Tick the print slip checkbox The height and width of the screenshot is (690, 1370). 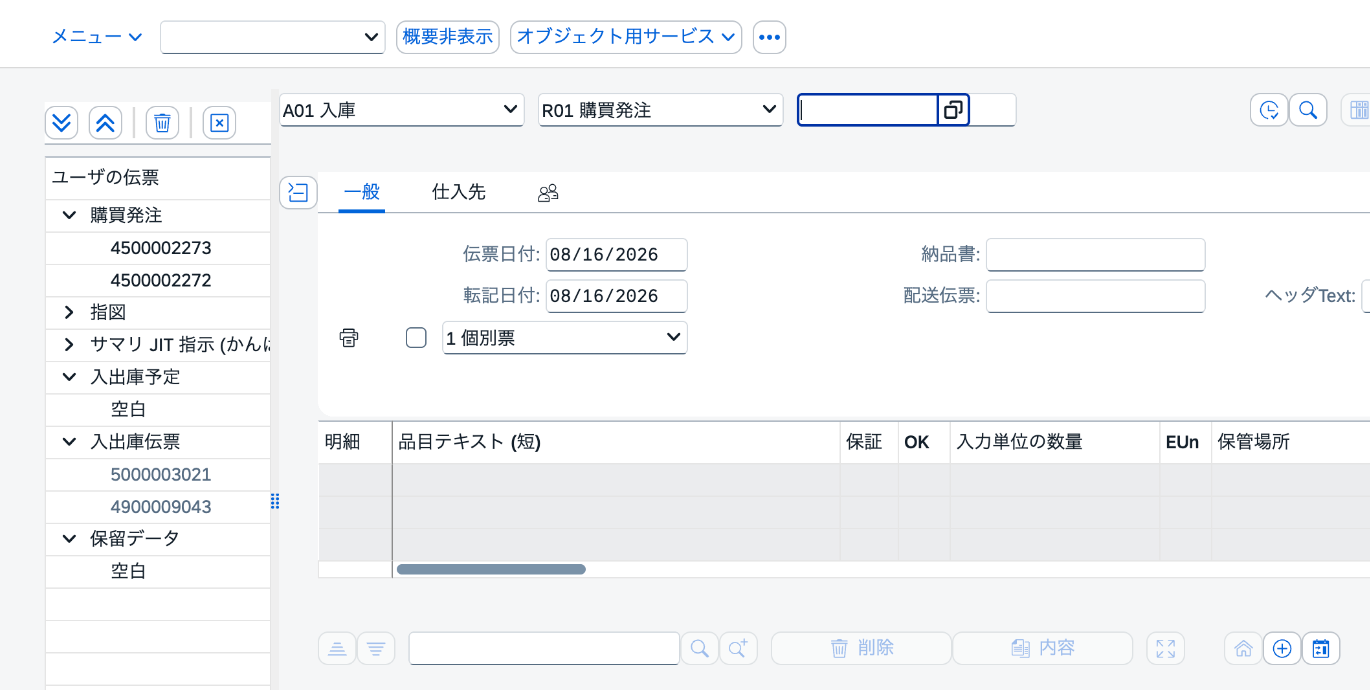416,338
